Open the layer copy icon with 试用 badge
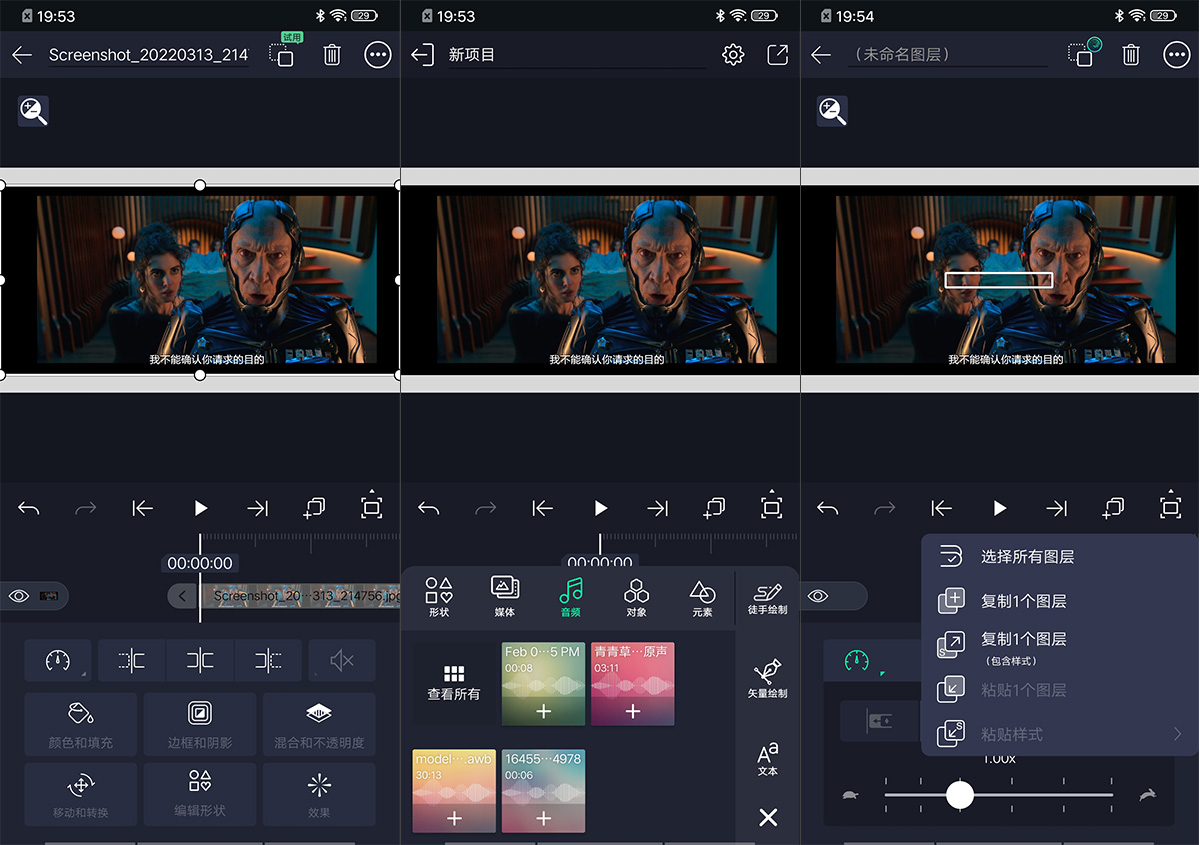Viewport: 1200px width, 845px height. (x=283, y=53)
